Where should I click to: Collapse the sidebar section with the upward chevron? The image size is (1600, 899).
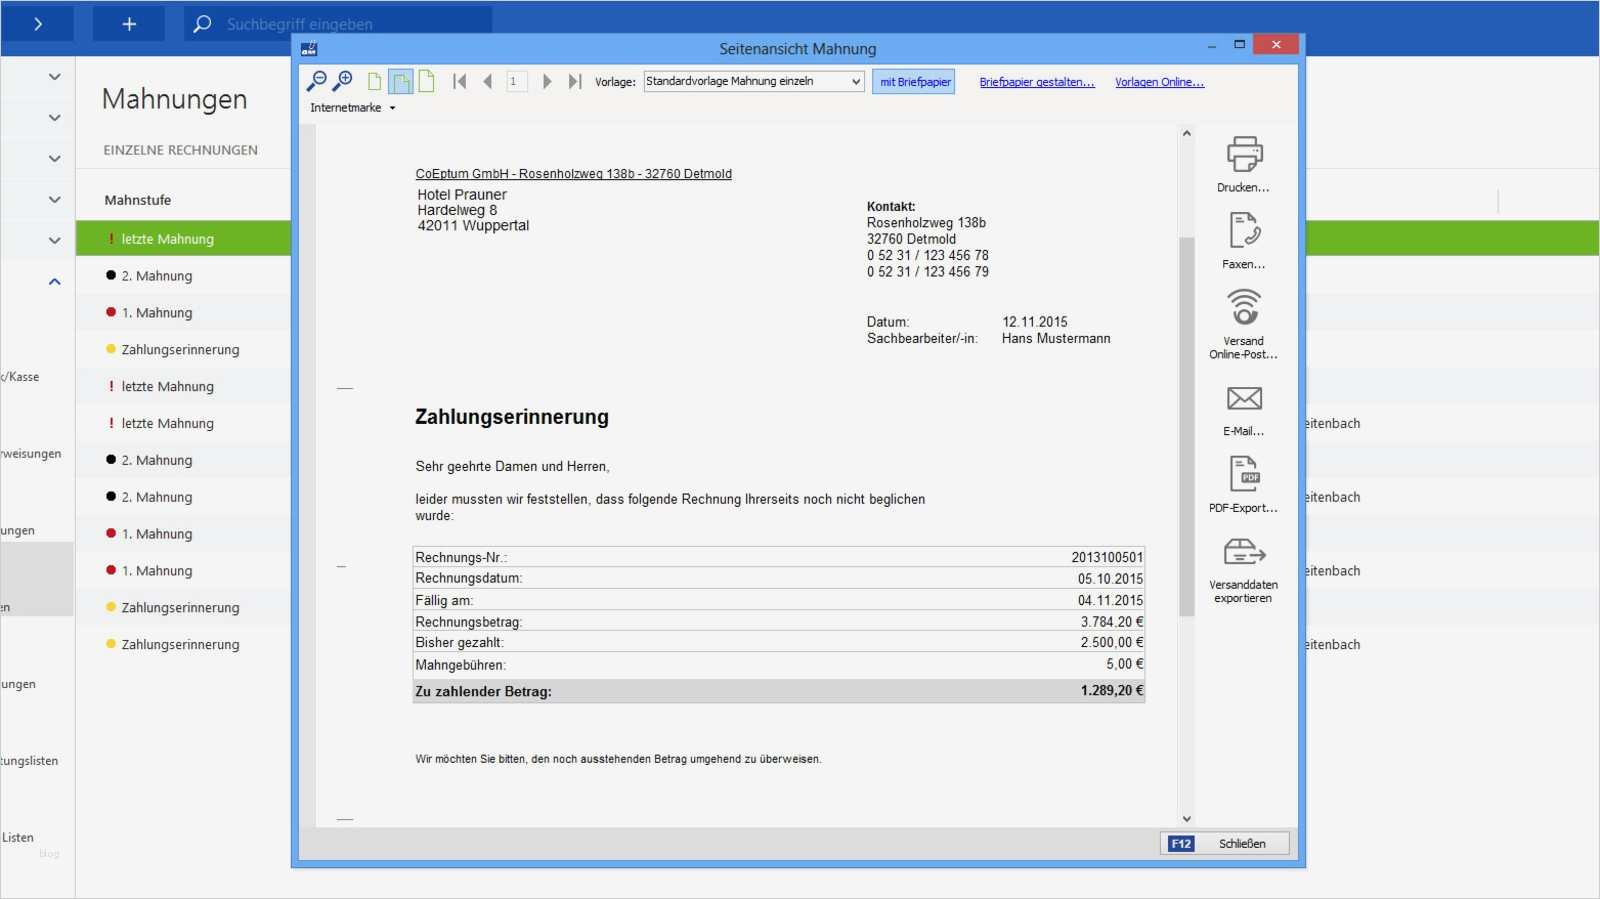[55, 282]
